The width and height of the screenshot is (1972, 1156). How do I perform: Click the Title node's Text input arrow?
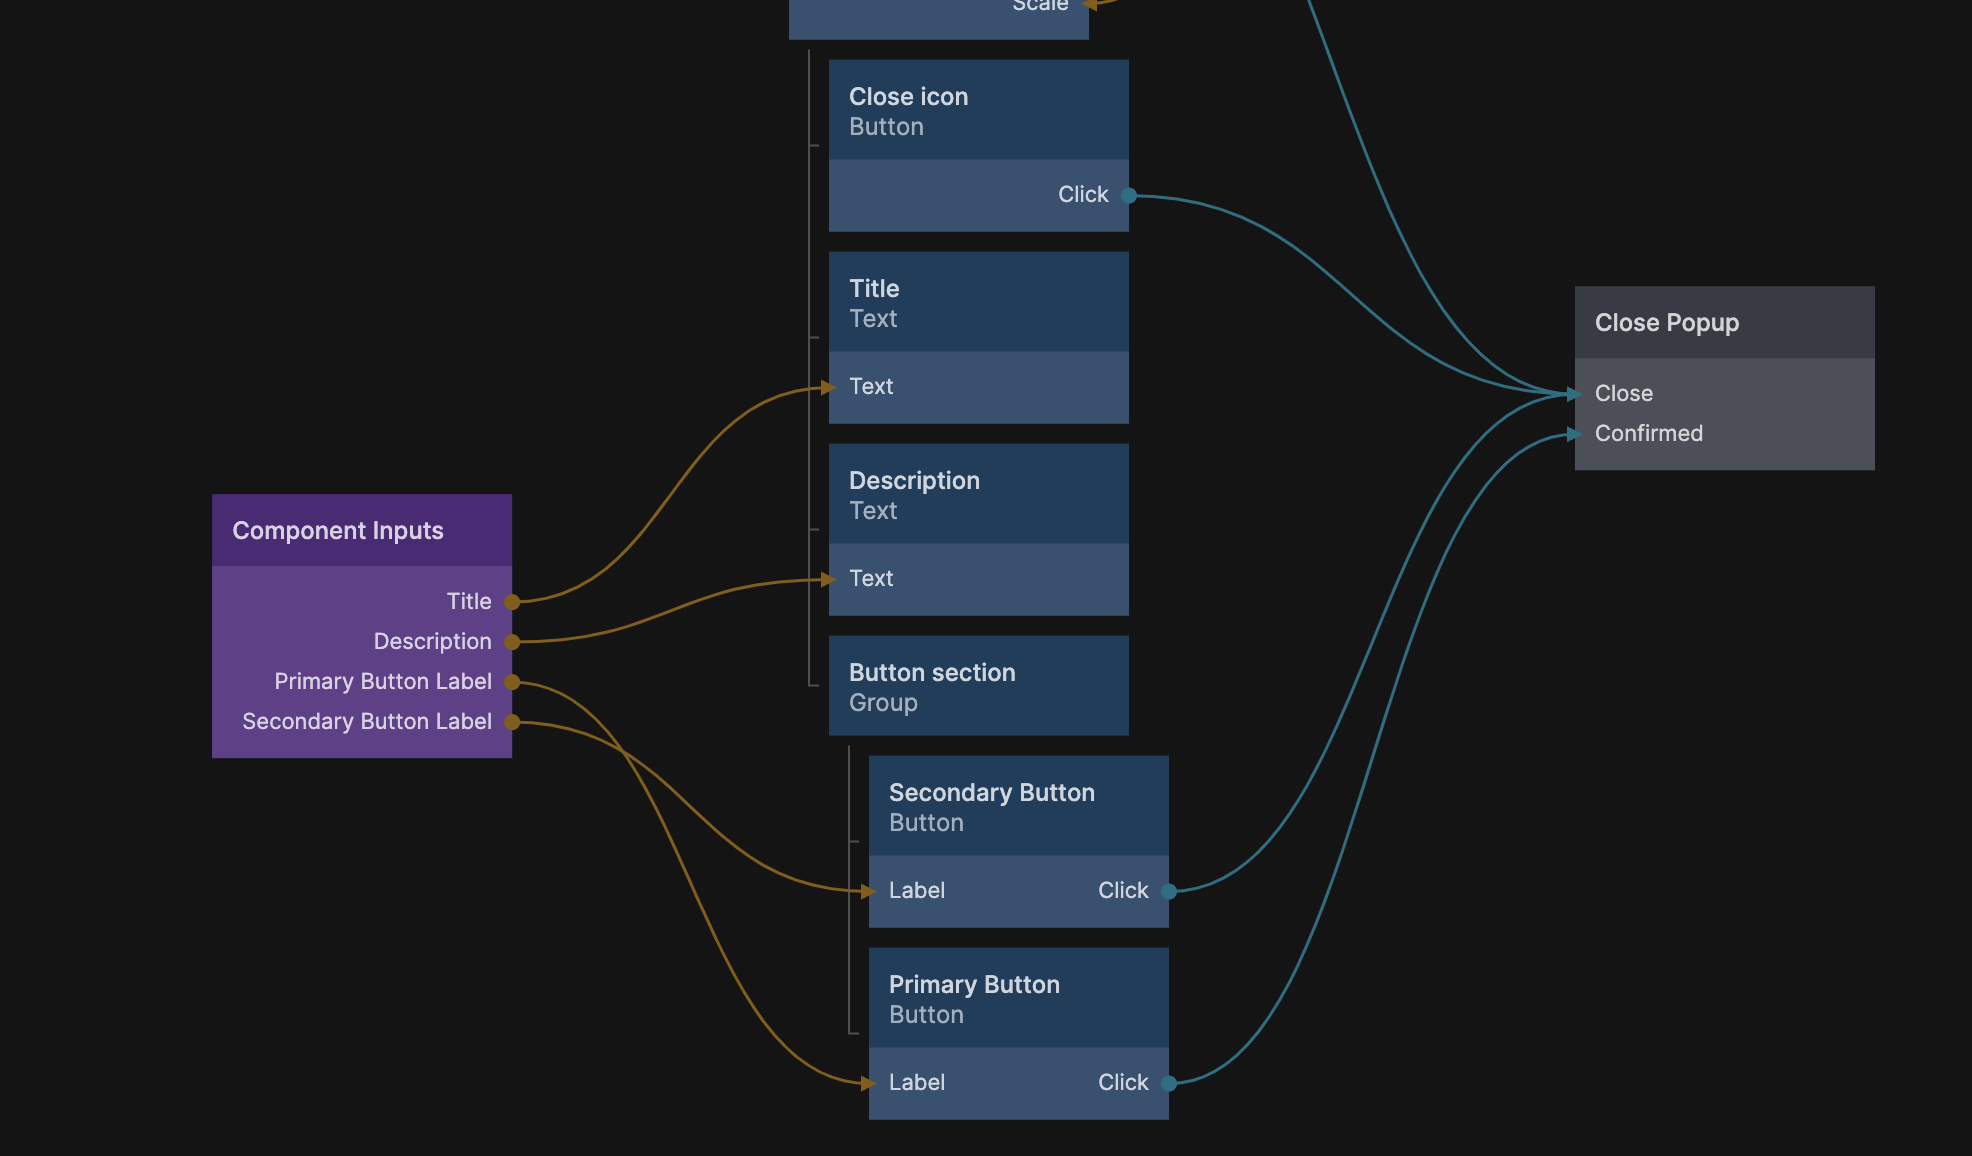(828, 387)
